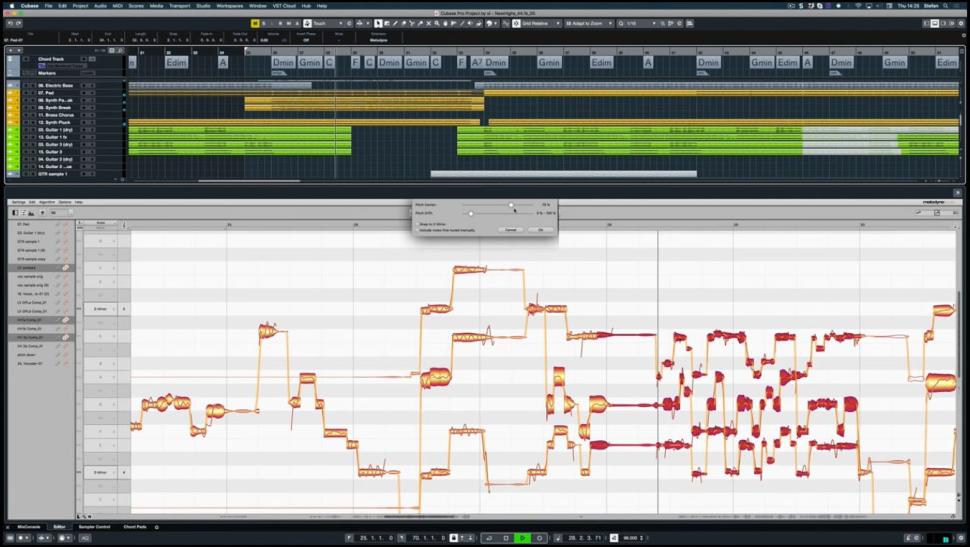Enable Snap to D Minor checkbox
The height and width of the screenshot is (547, 970).
point(417,223)
